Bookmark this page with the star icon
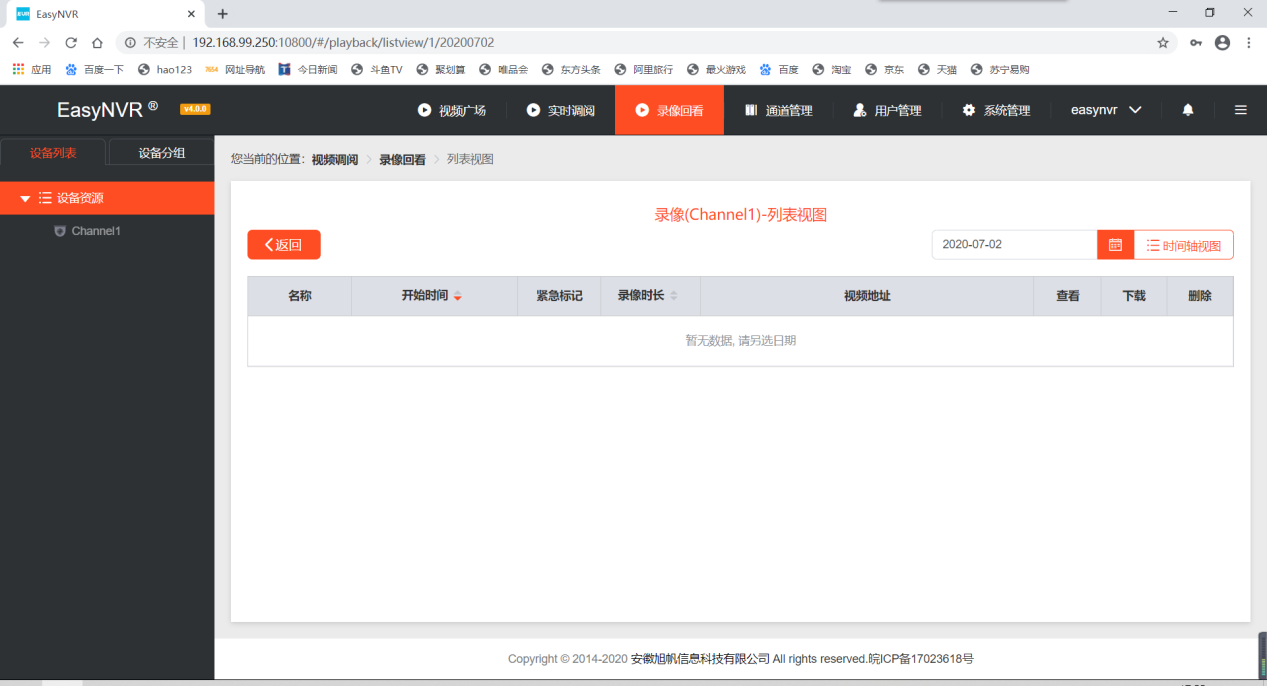 [1163, 43]
